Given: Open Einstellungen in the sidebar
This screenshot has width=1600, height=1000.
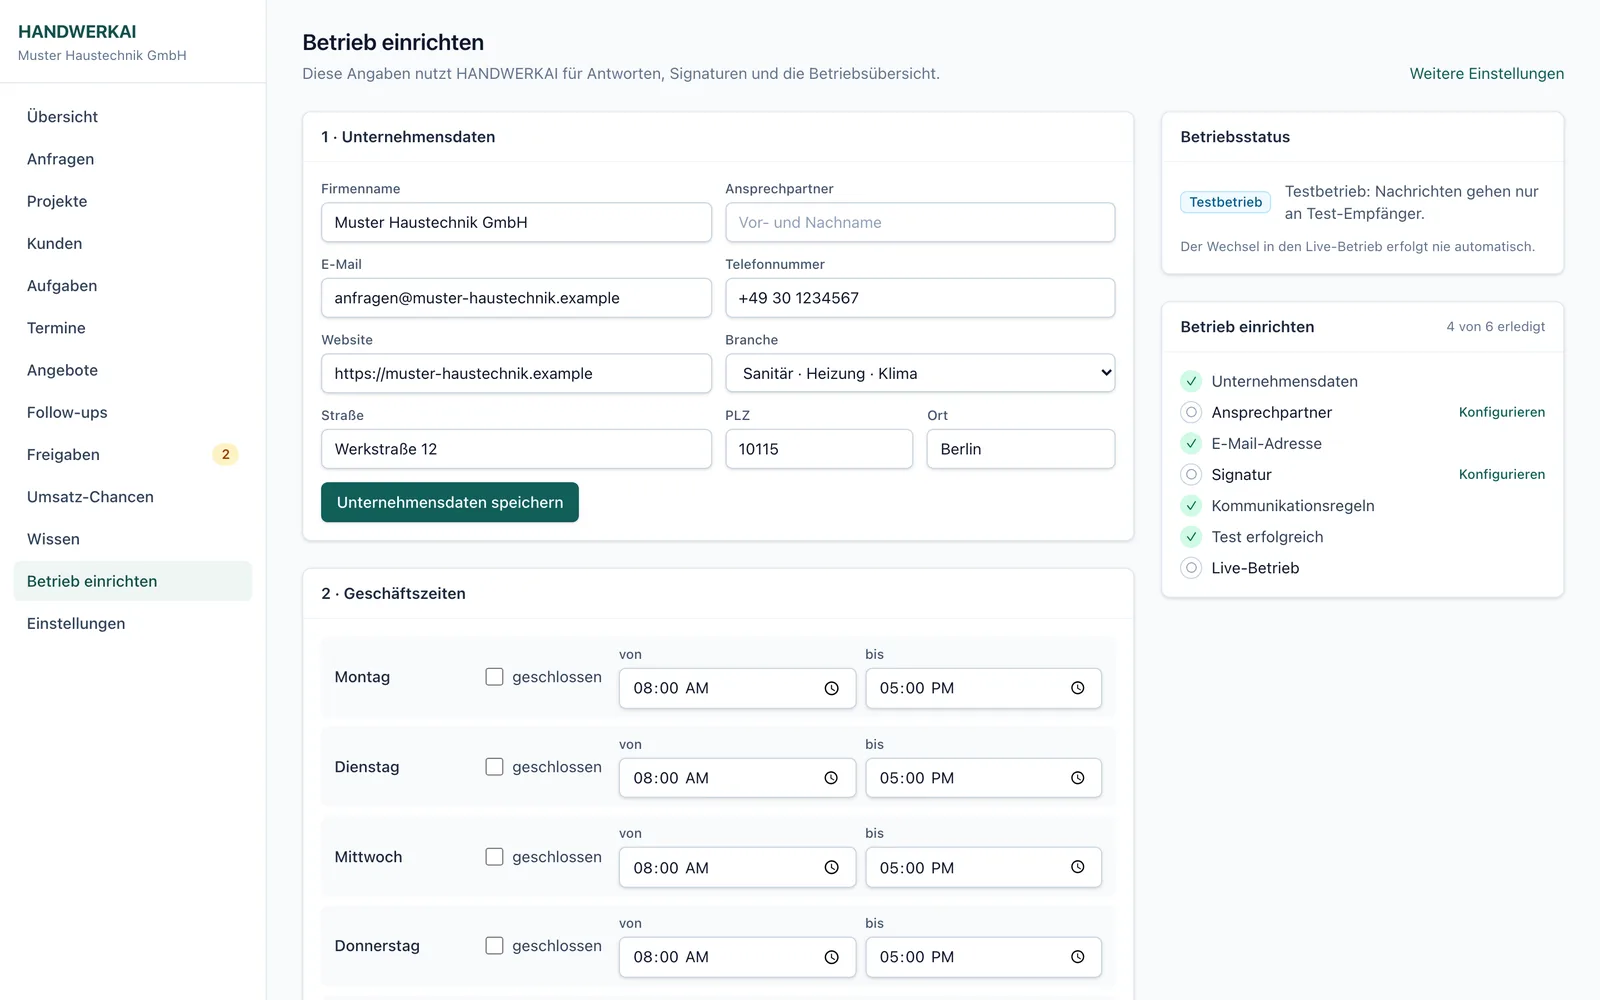Looking at the screenshot, I should [x=133, y=623].
